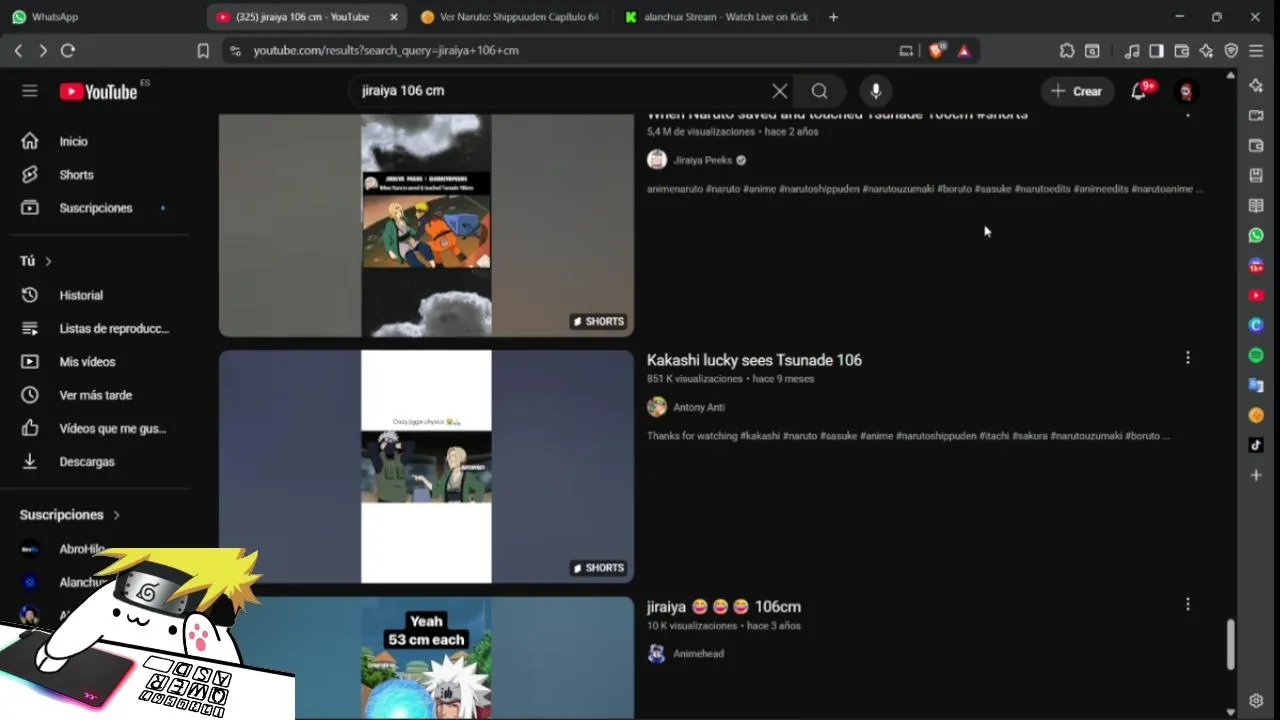Open the browser extensions puzzle icon
The height and width of the screenshot is (720, 1280).
coord(1067,50)
